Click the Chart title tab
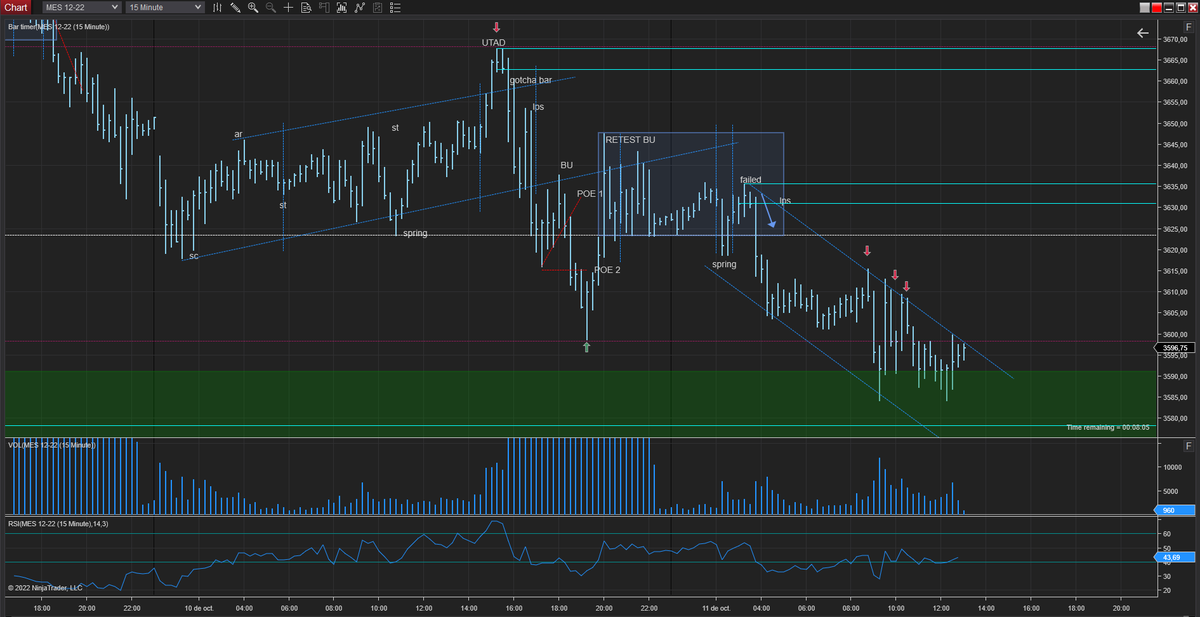This screenshot has height=617, width=1200. click(x=18, y=7)
